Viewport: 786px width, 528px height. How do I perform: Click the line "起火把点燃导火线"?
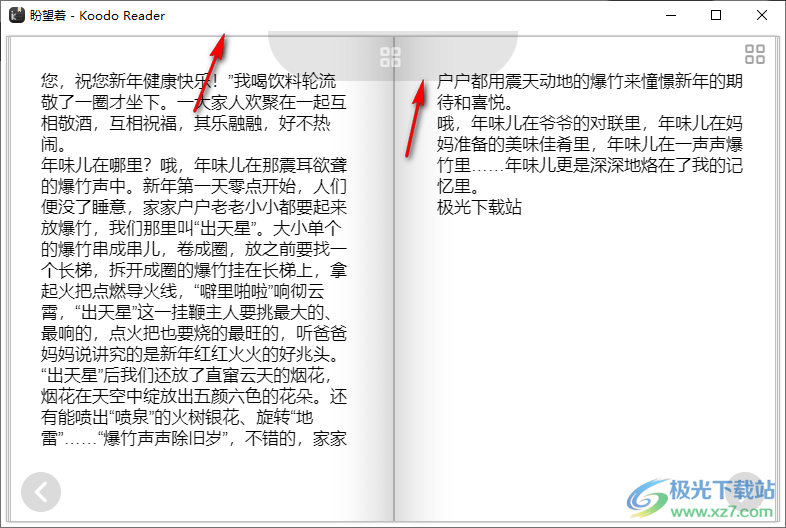point(182,291)
